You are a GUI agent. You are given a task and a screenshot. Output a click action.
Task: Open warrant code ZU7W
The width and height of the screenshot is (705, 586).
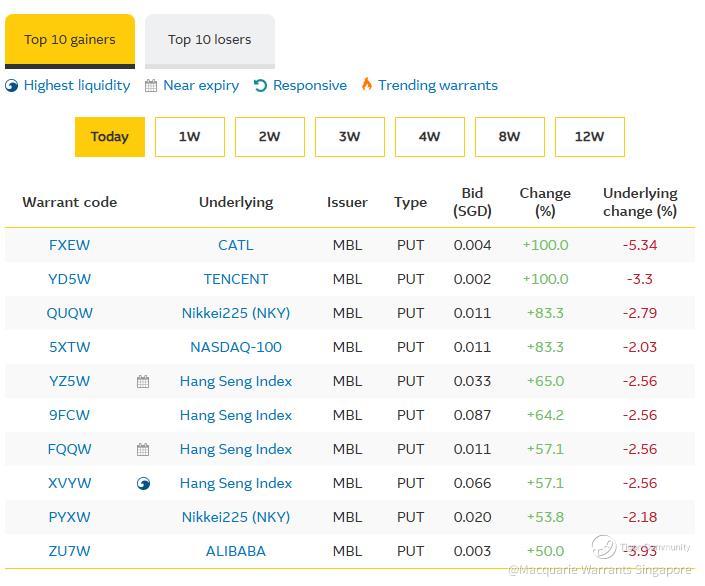69,551
